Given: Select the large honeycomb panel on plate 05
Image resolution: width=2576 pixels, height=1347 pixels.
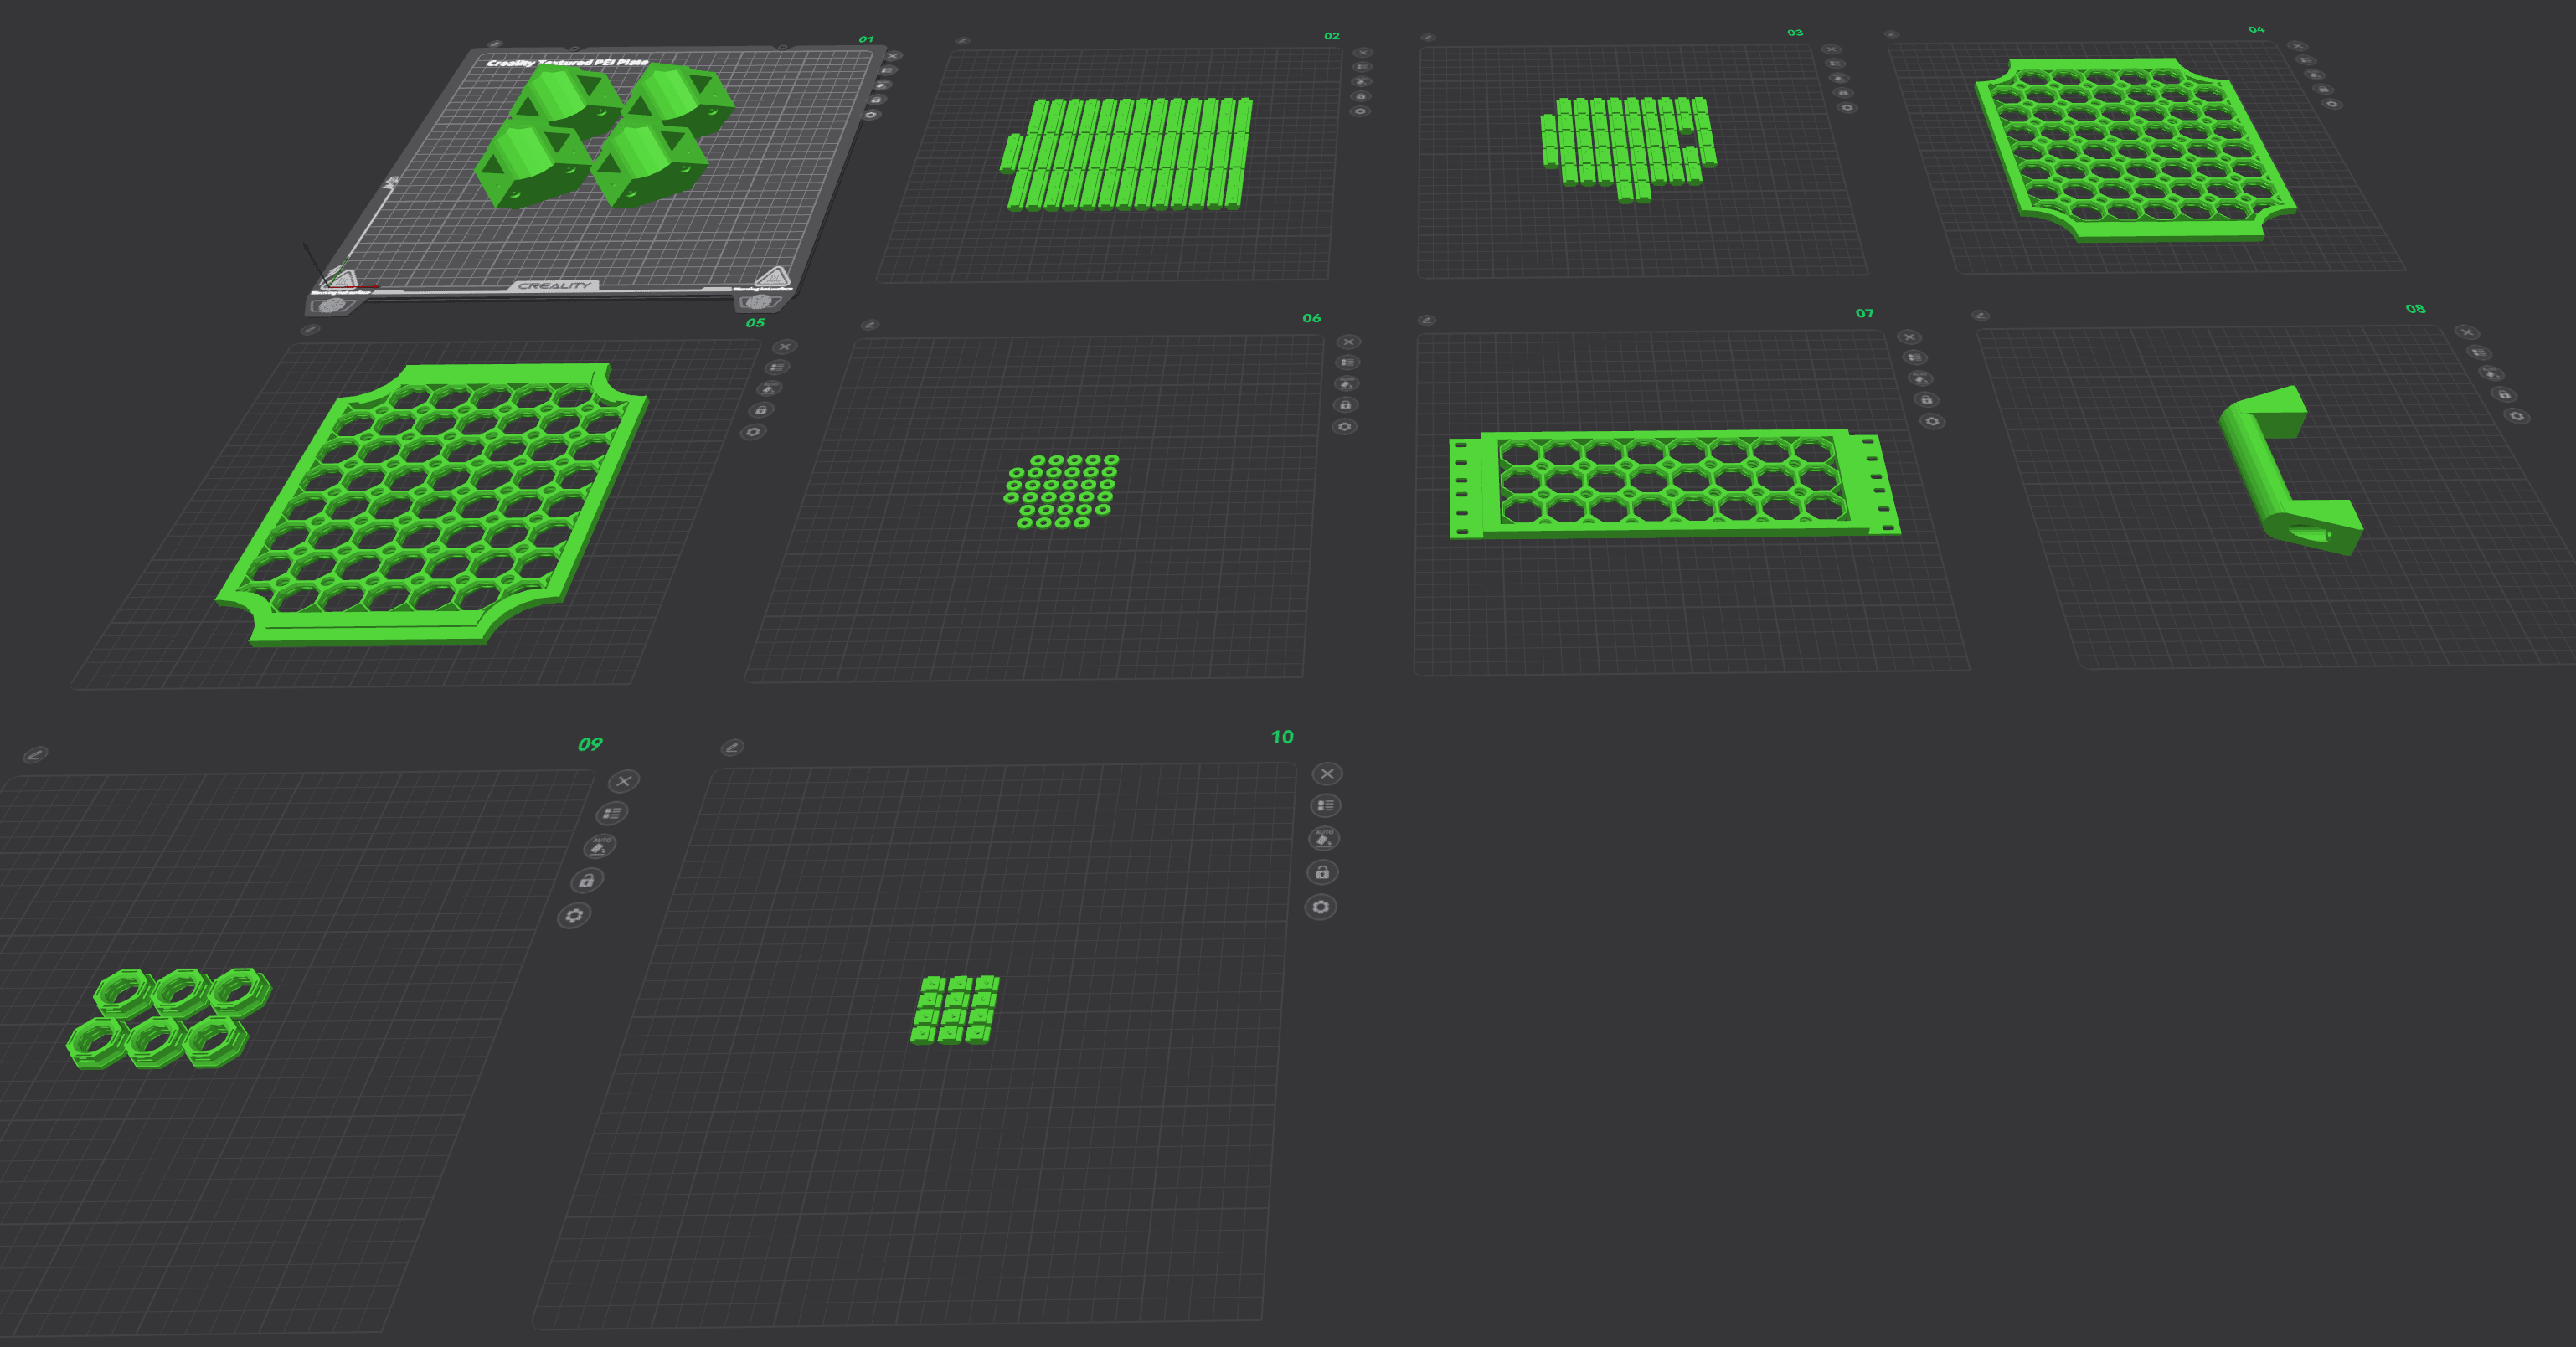Looking at the screenshot, I should pos(432,504).
